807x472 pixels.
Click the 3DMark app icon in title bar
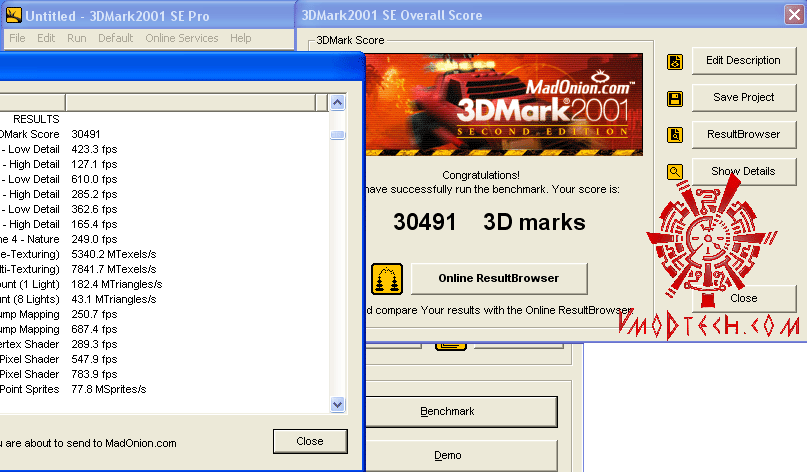click(x=13, y=15)
